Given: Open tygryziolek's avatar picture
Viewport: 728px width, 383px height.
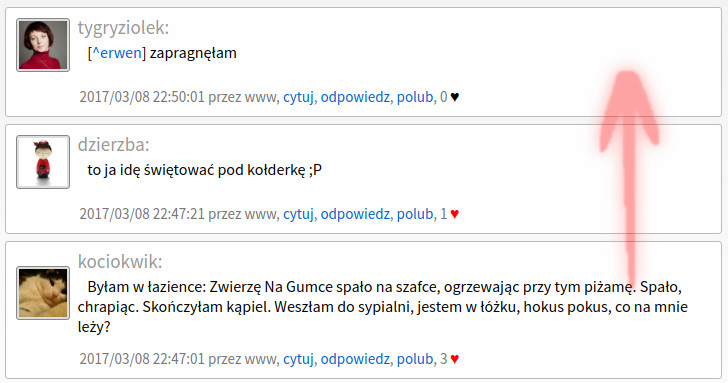Looking at the screenshot, I should [43, 45].
